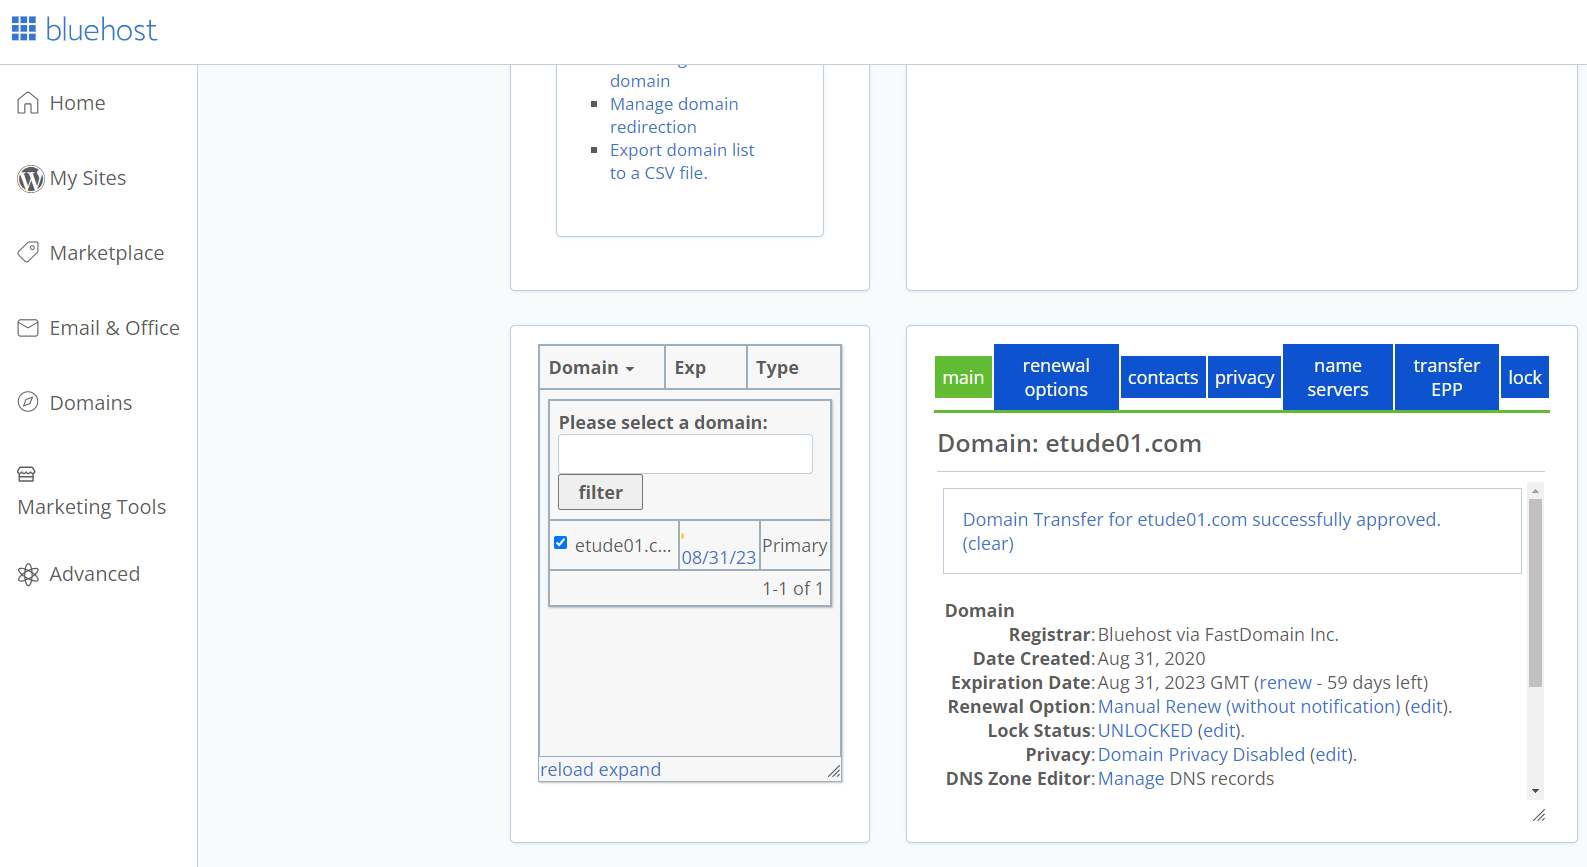This screenshot has height=867, width=1587.
Task: Click Domain Privacy Disabled link
Action: 1201,754
